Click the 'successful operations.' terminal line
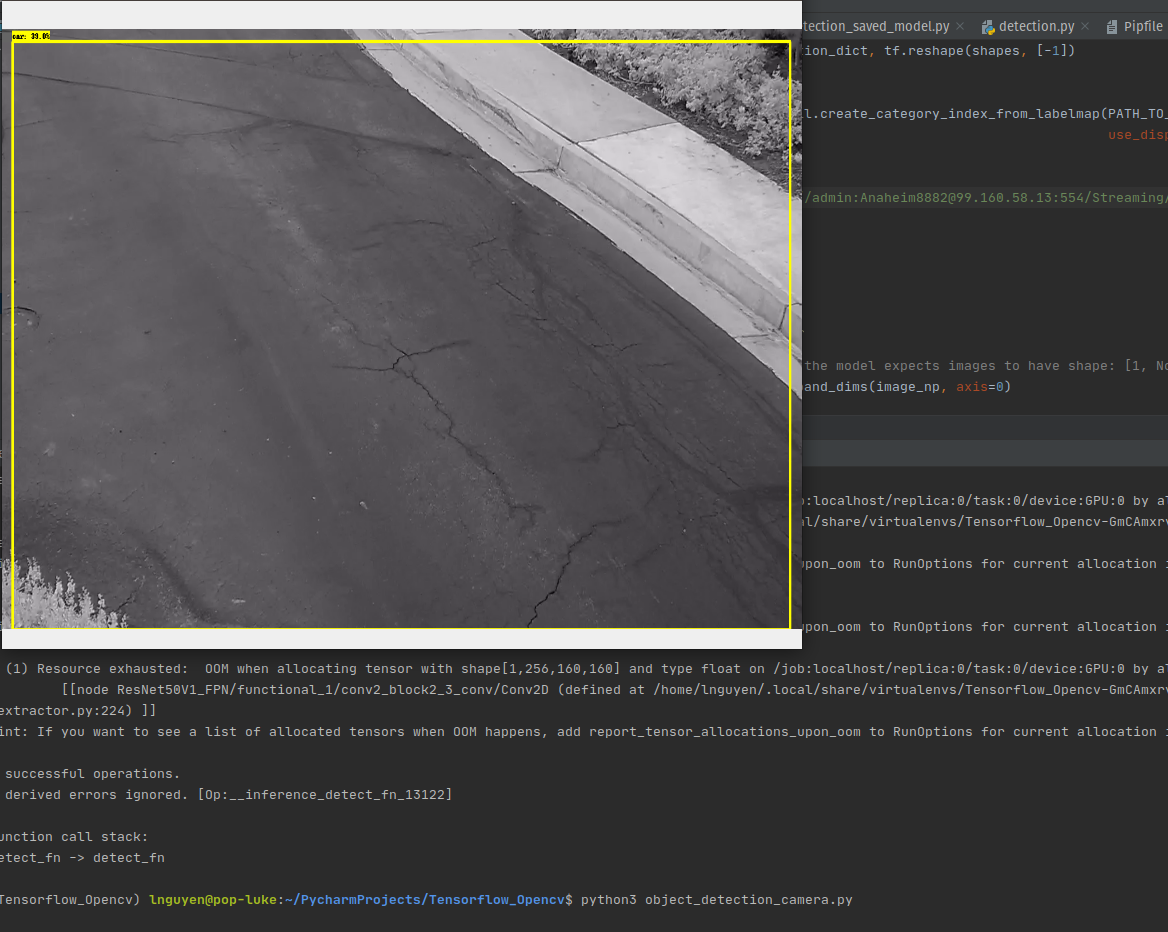 92,774
